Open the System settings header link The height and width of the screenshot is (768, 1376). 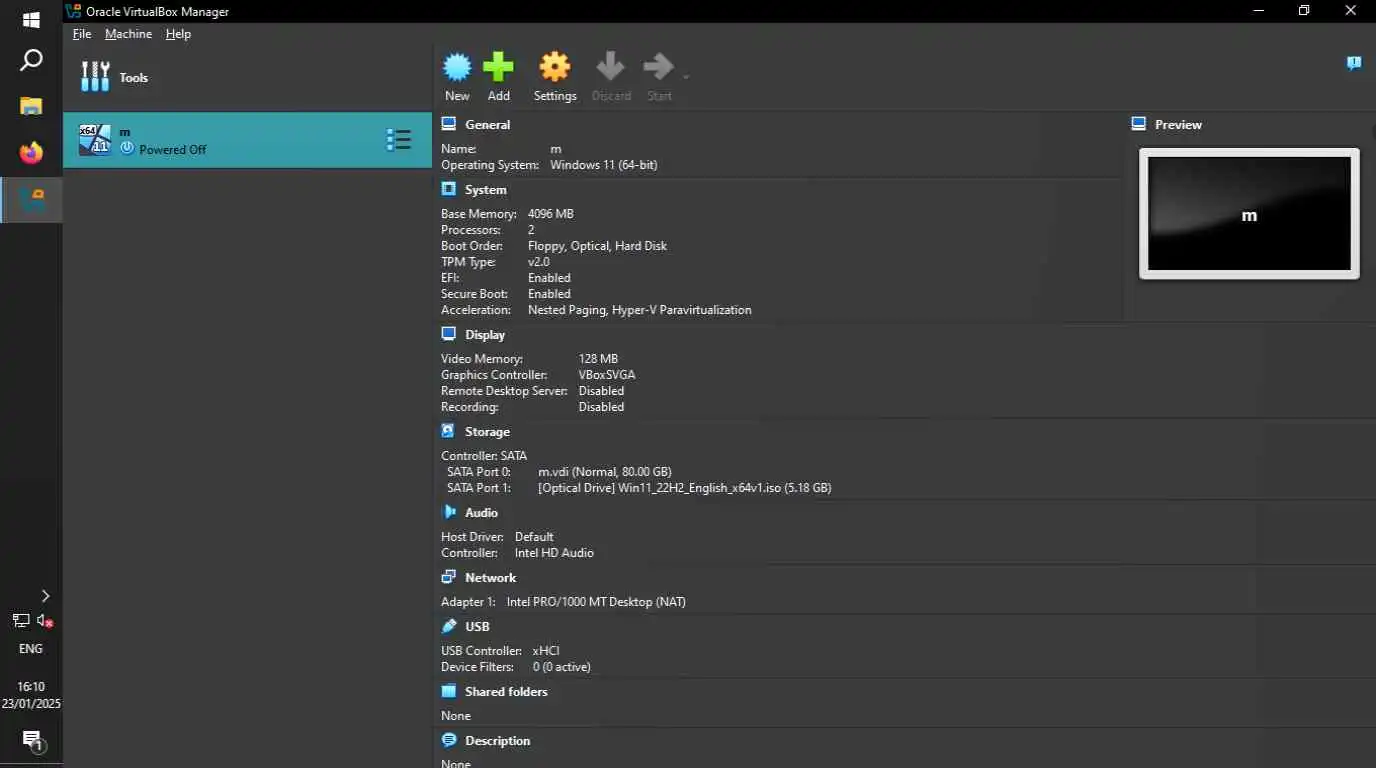point(485,190)
